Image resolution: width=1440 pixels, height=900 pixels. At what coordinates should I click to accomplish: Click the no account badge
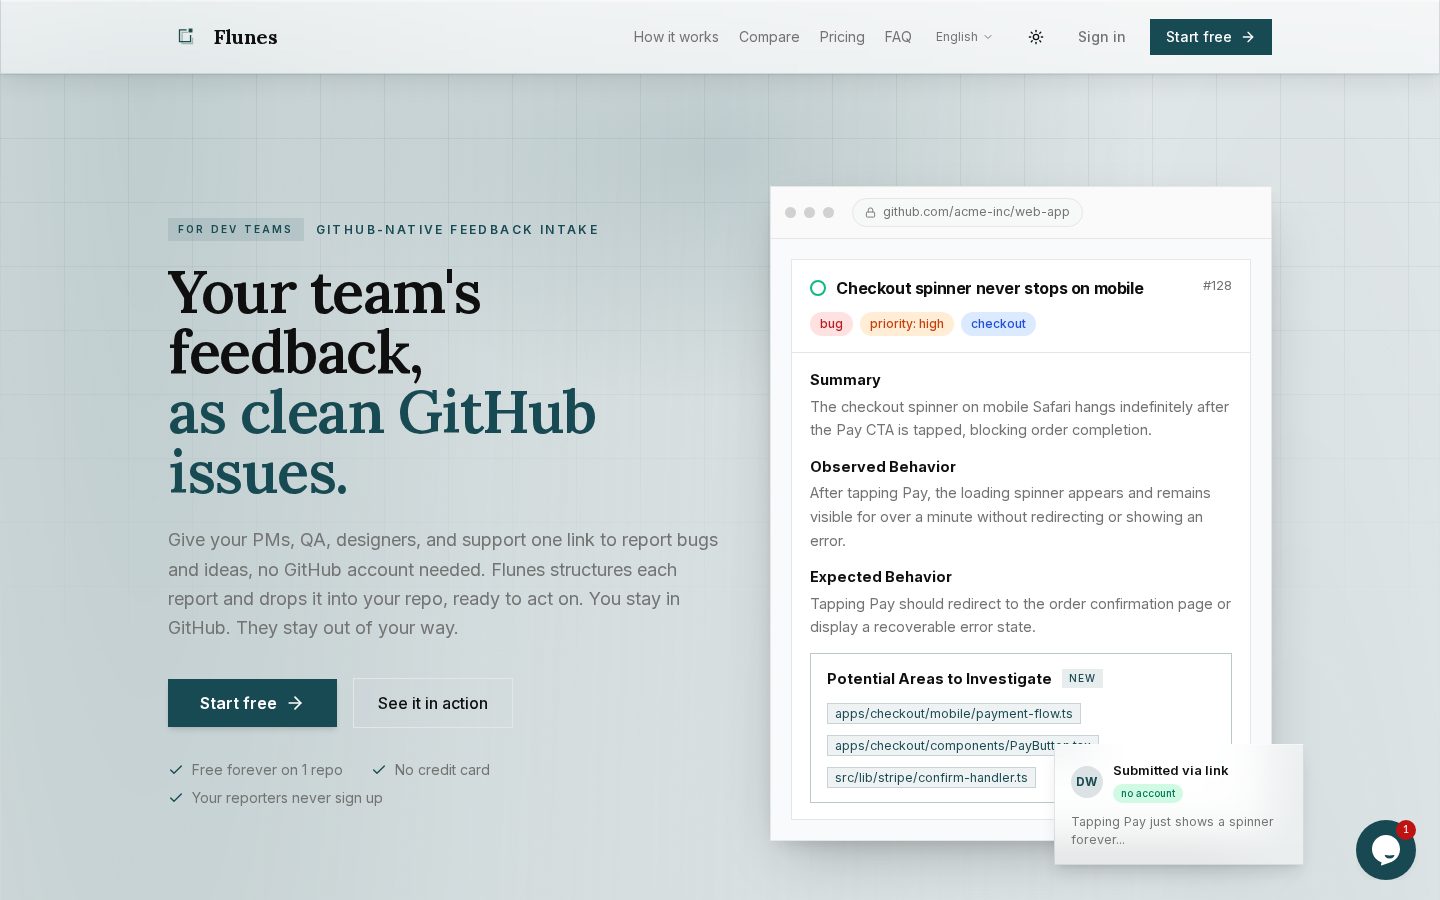coord(1148,794)
